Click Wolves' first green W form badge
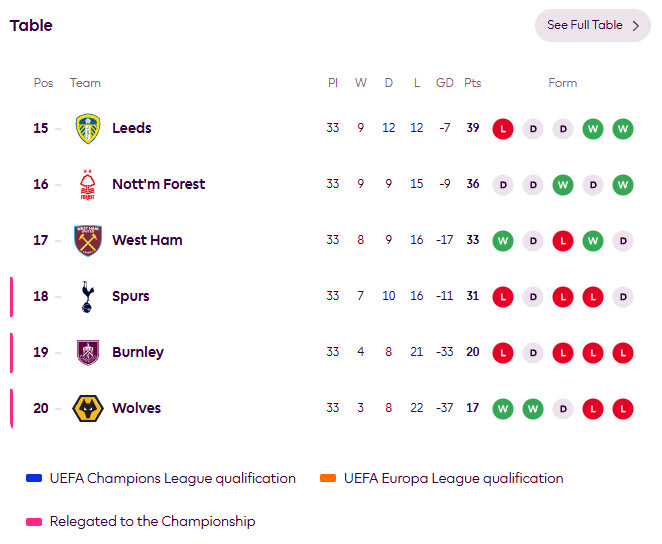 [x=503, y=409]
